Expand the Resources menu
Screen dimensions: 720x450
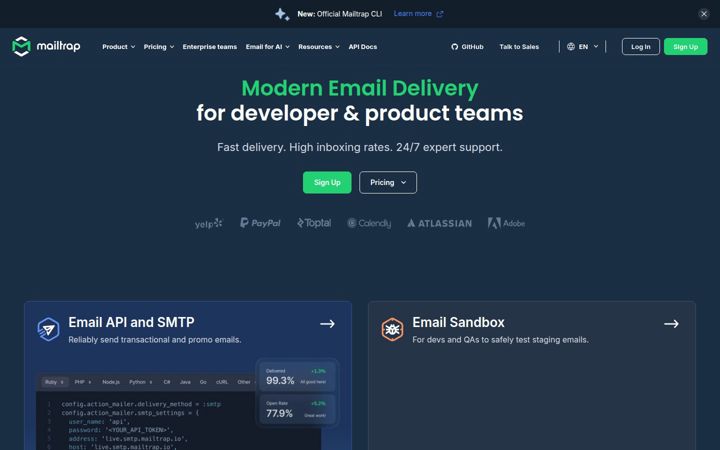[x=319, y=47]
